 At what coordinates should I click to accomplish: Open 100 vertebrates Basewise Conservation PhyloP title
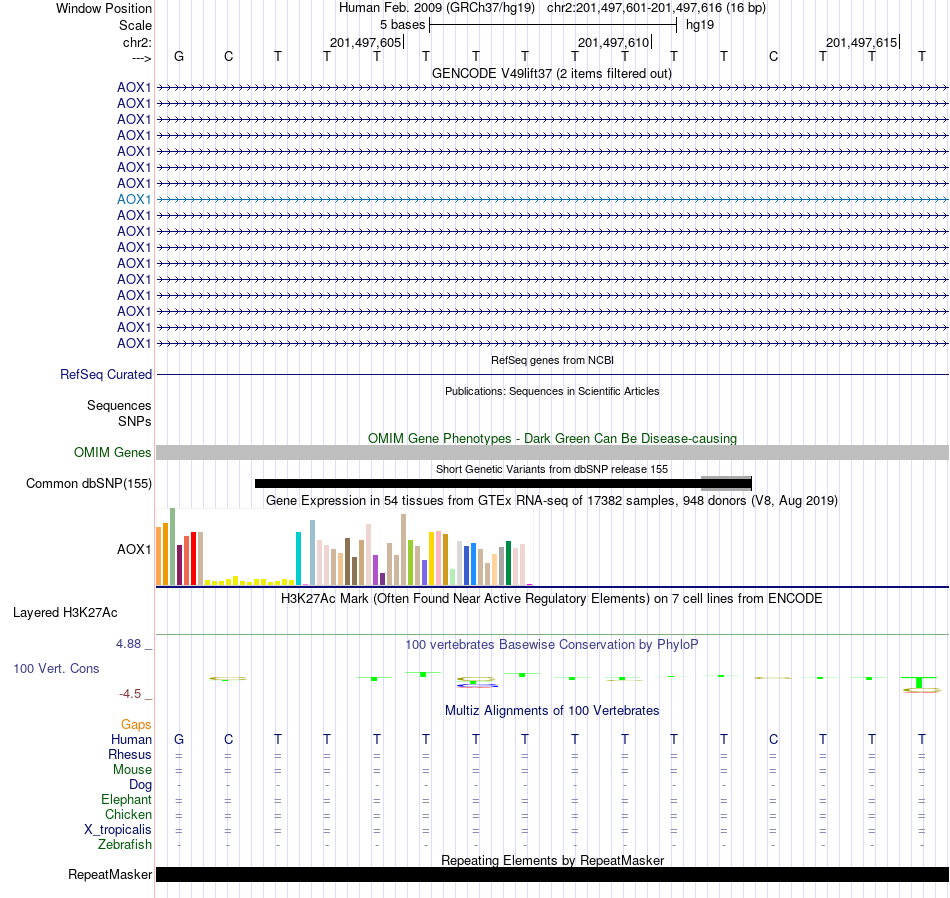point(552,645)
